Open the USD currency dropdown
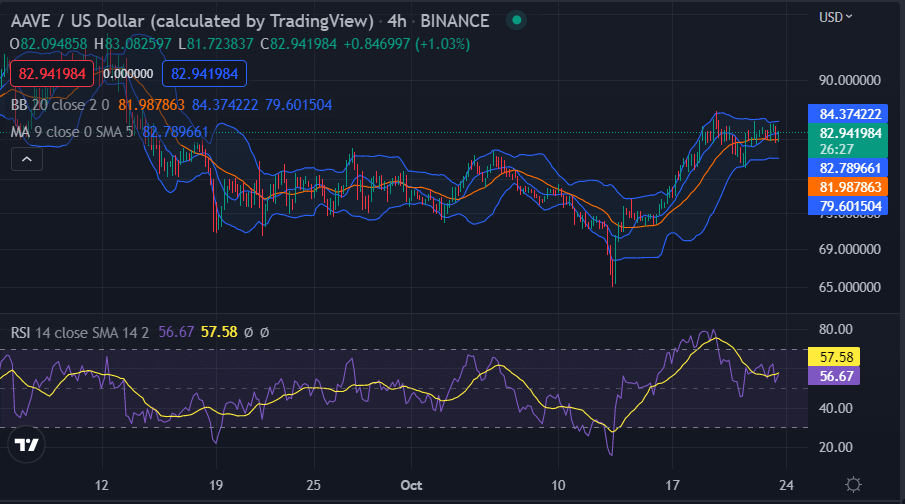The image size is (905, 504). [835, 17]
